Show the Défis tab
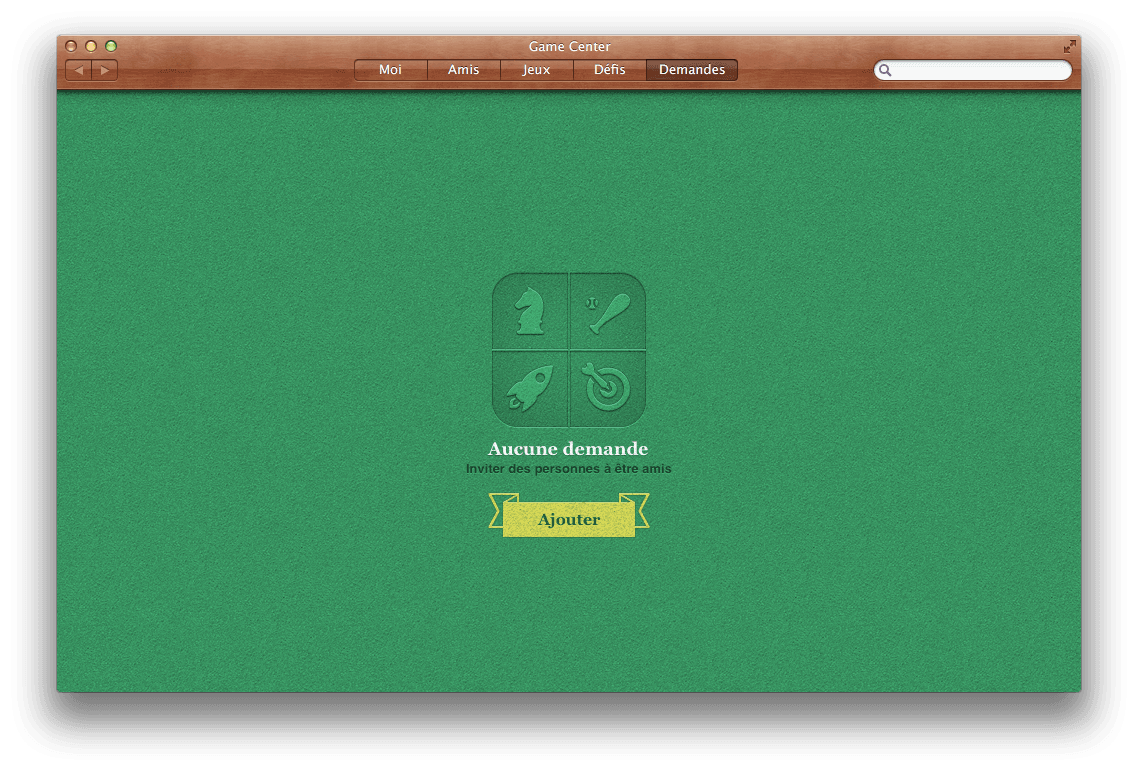Viewport: 1138px width, 771px height. pyautogui.click(x=609, y=70)
